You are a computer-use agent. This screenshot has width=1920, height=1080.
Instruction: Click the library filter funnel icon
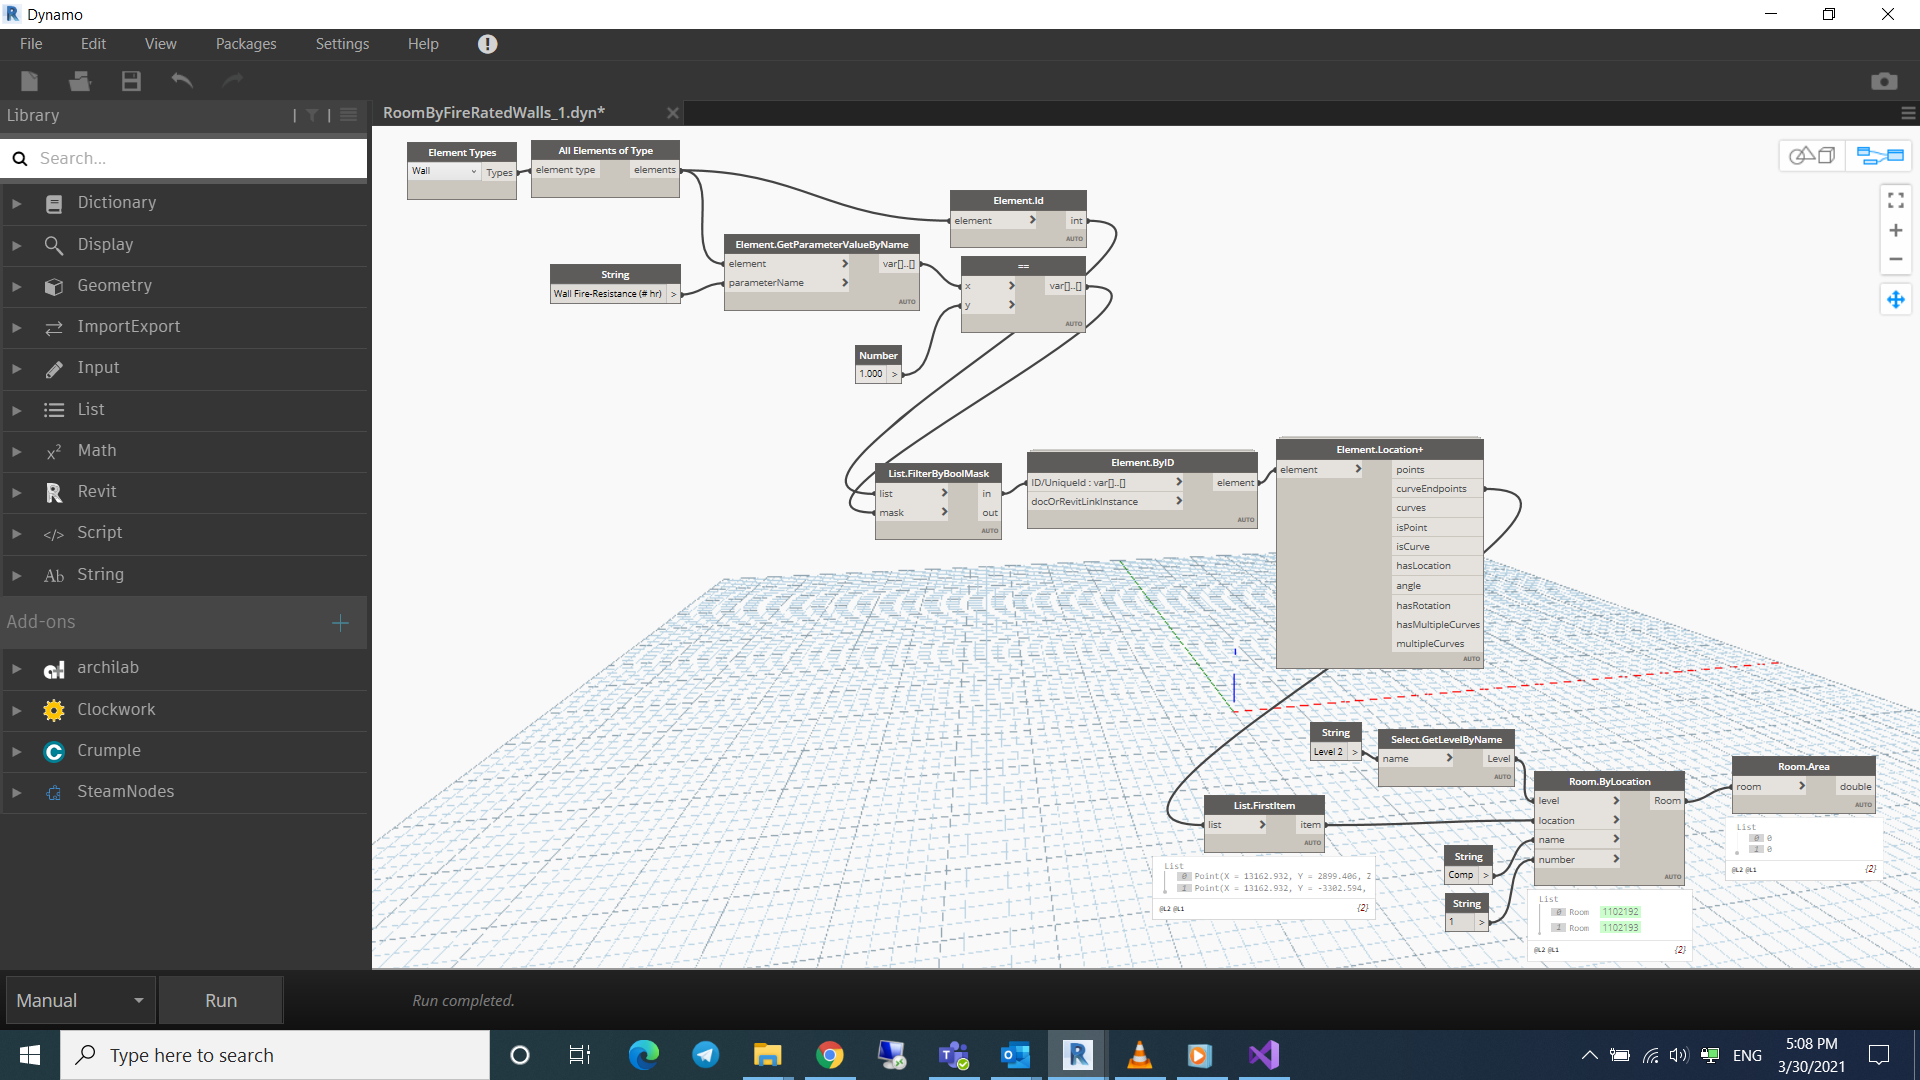(312, 115)
